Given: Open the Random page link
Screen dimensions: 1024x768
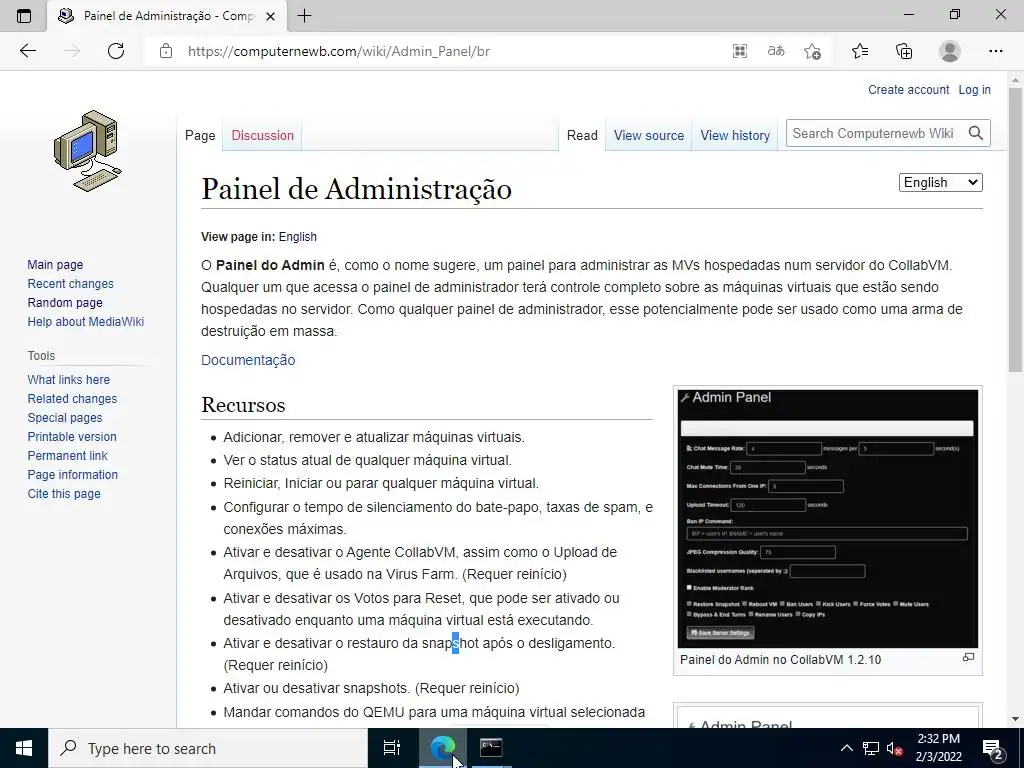Looking at the screenshot, I should point(65,302).
